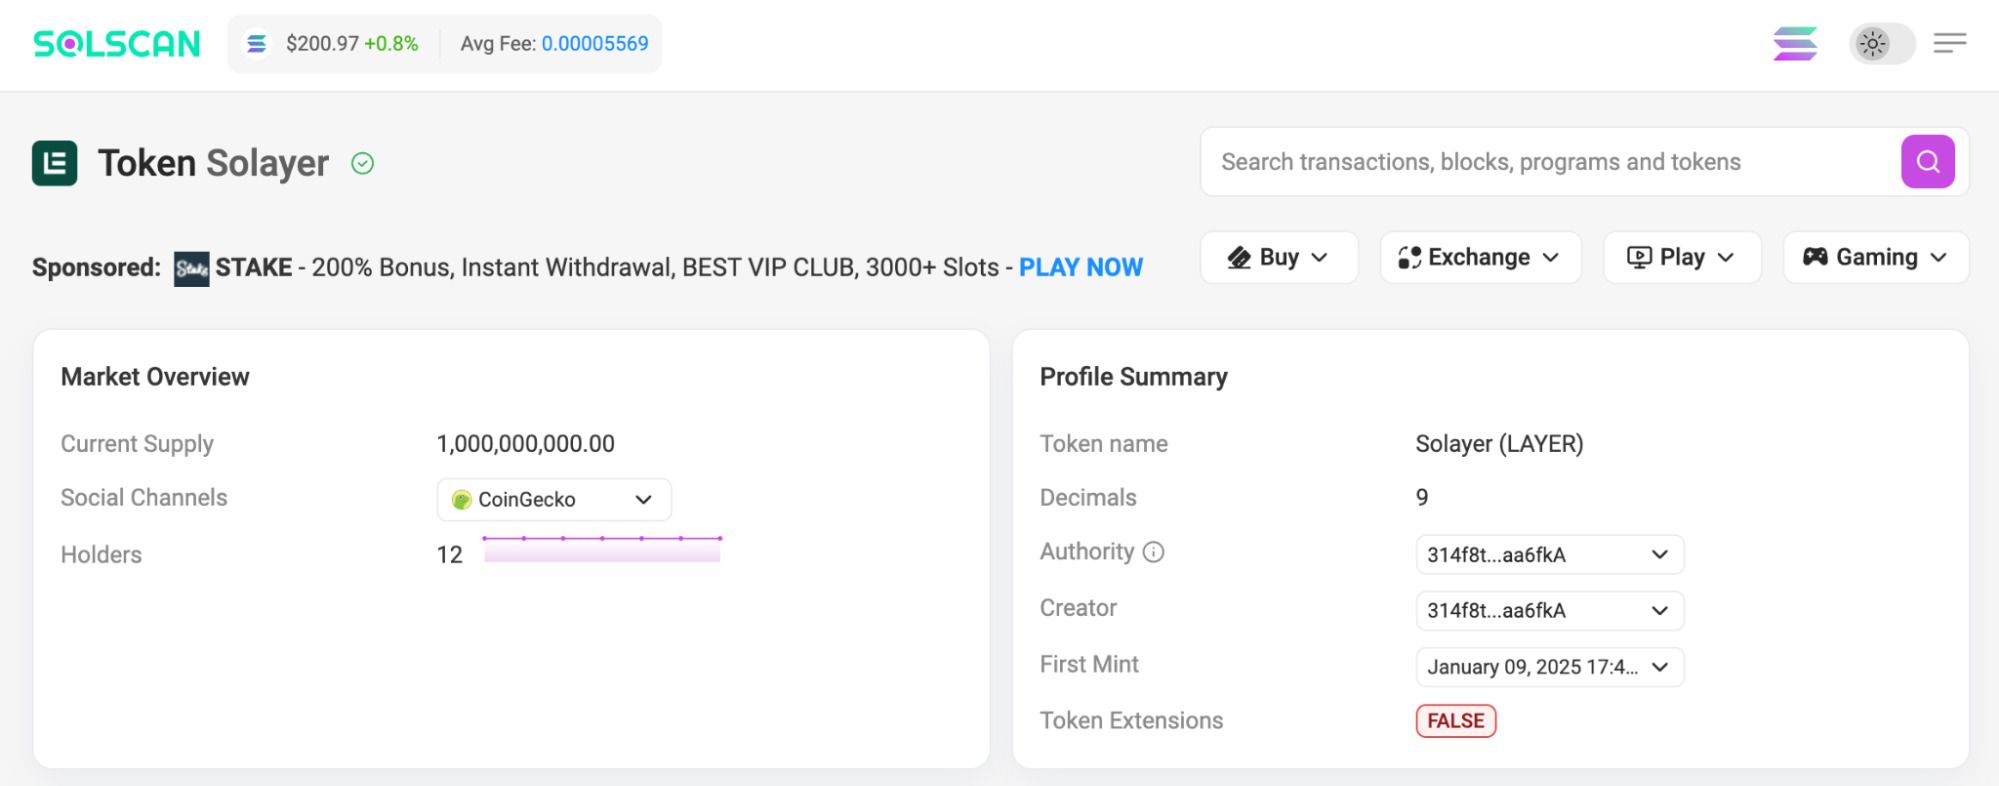Open the Exchange menu
Image resolution: width=1999 pixels, height=786 pixels.
tap(1480, 258)
